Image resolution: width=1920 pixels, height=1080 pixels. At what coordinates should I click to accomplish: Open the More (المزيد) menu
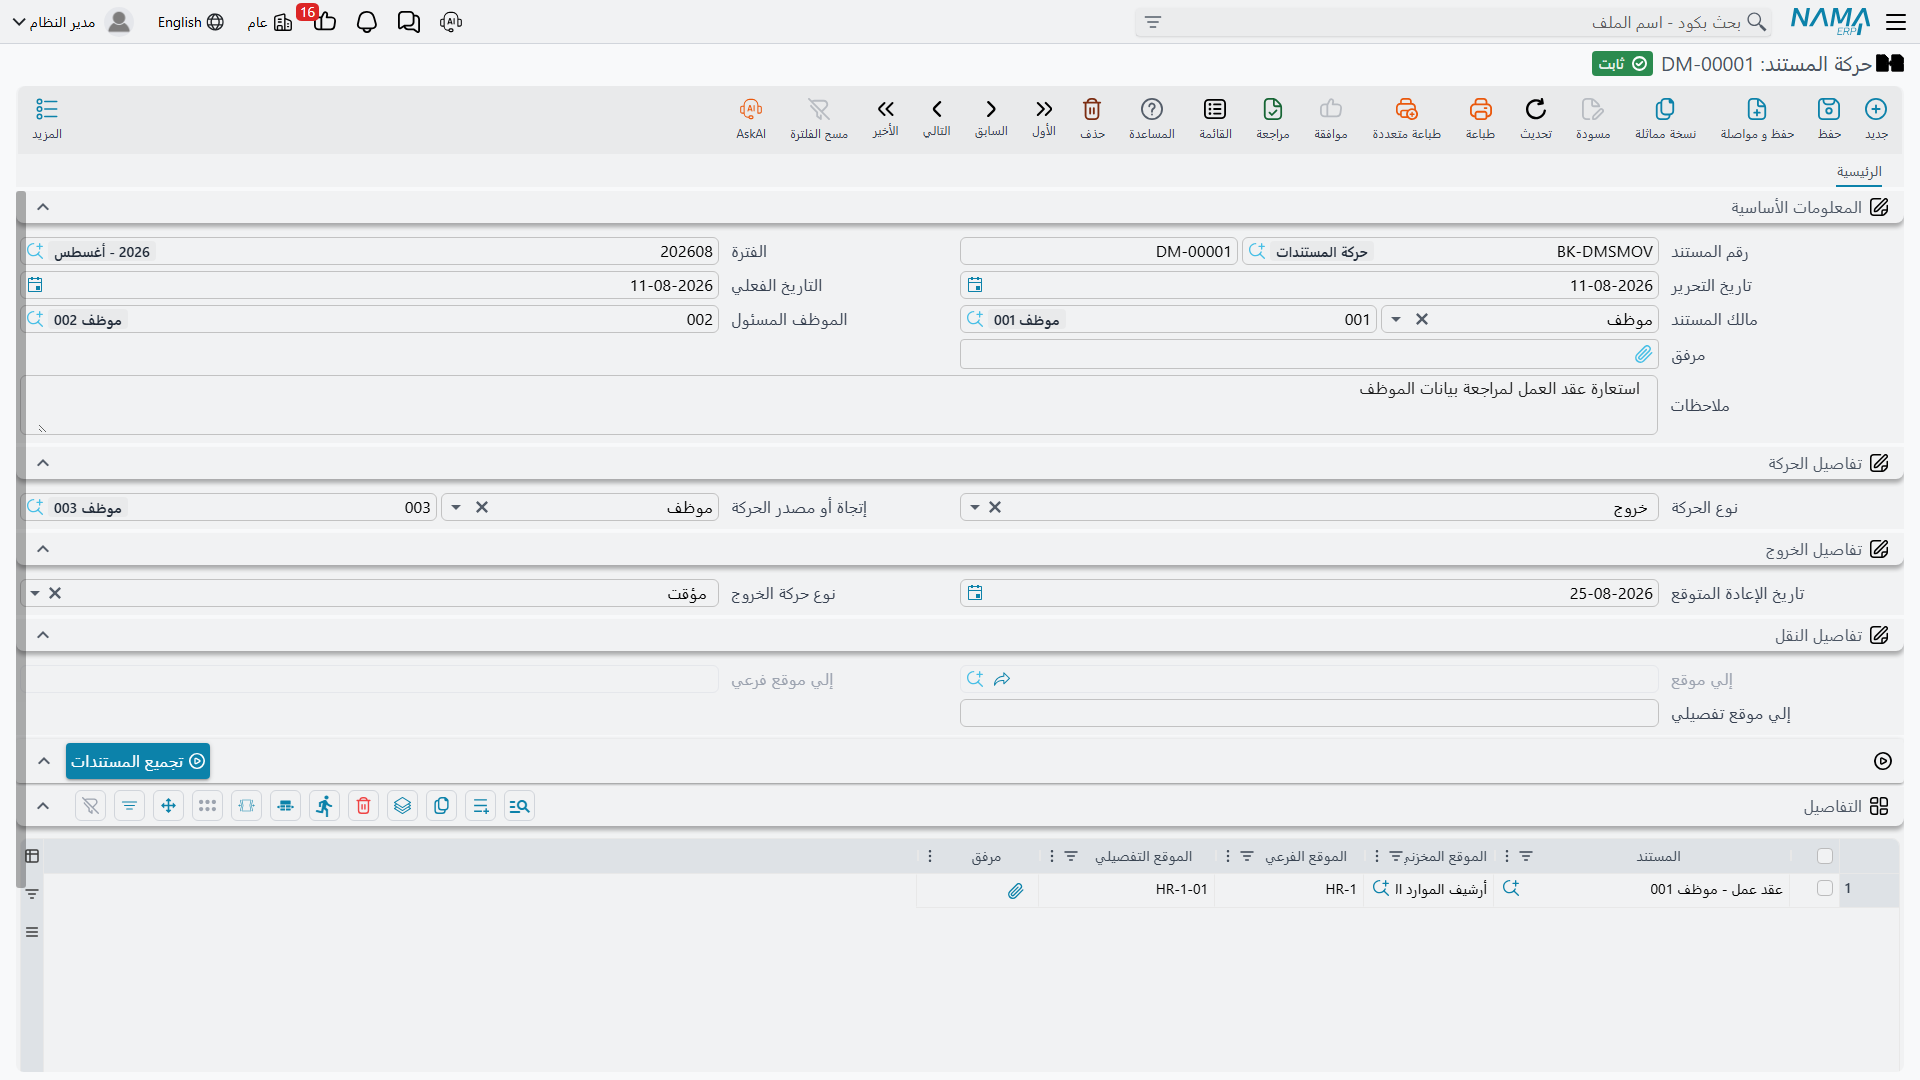pyautogui.click(x=47, y=109)
